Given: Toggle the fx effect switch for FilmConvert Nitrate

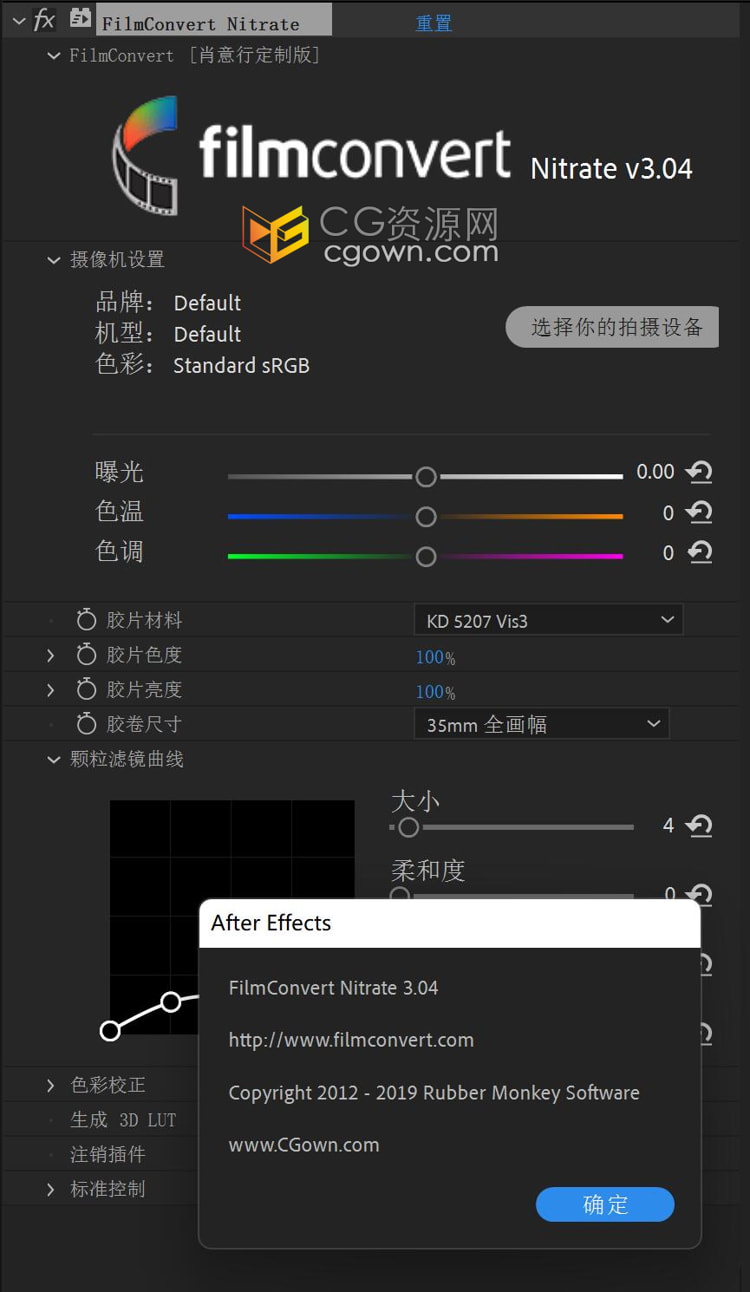Looking at the screenshot, I should 44,20.
